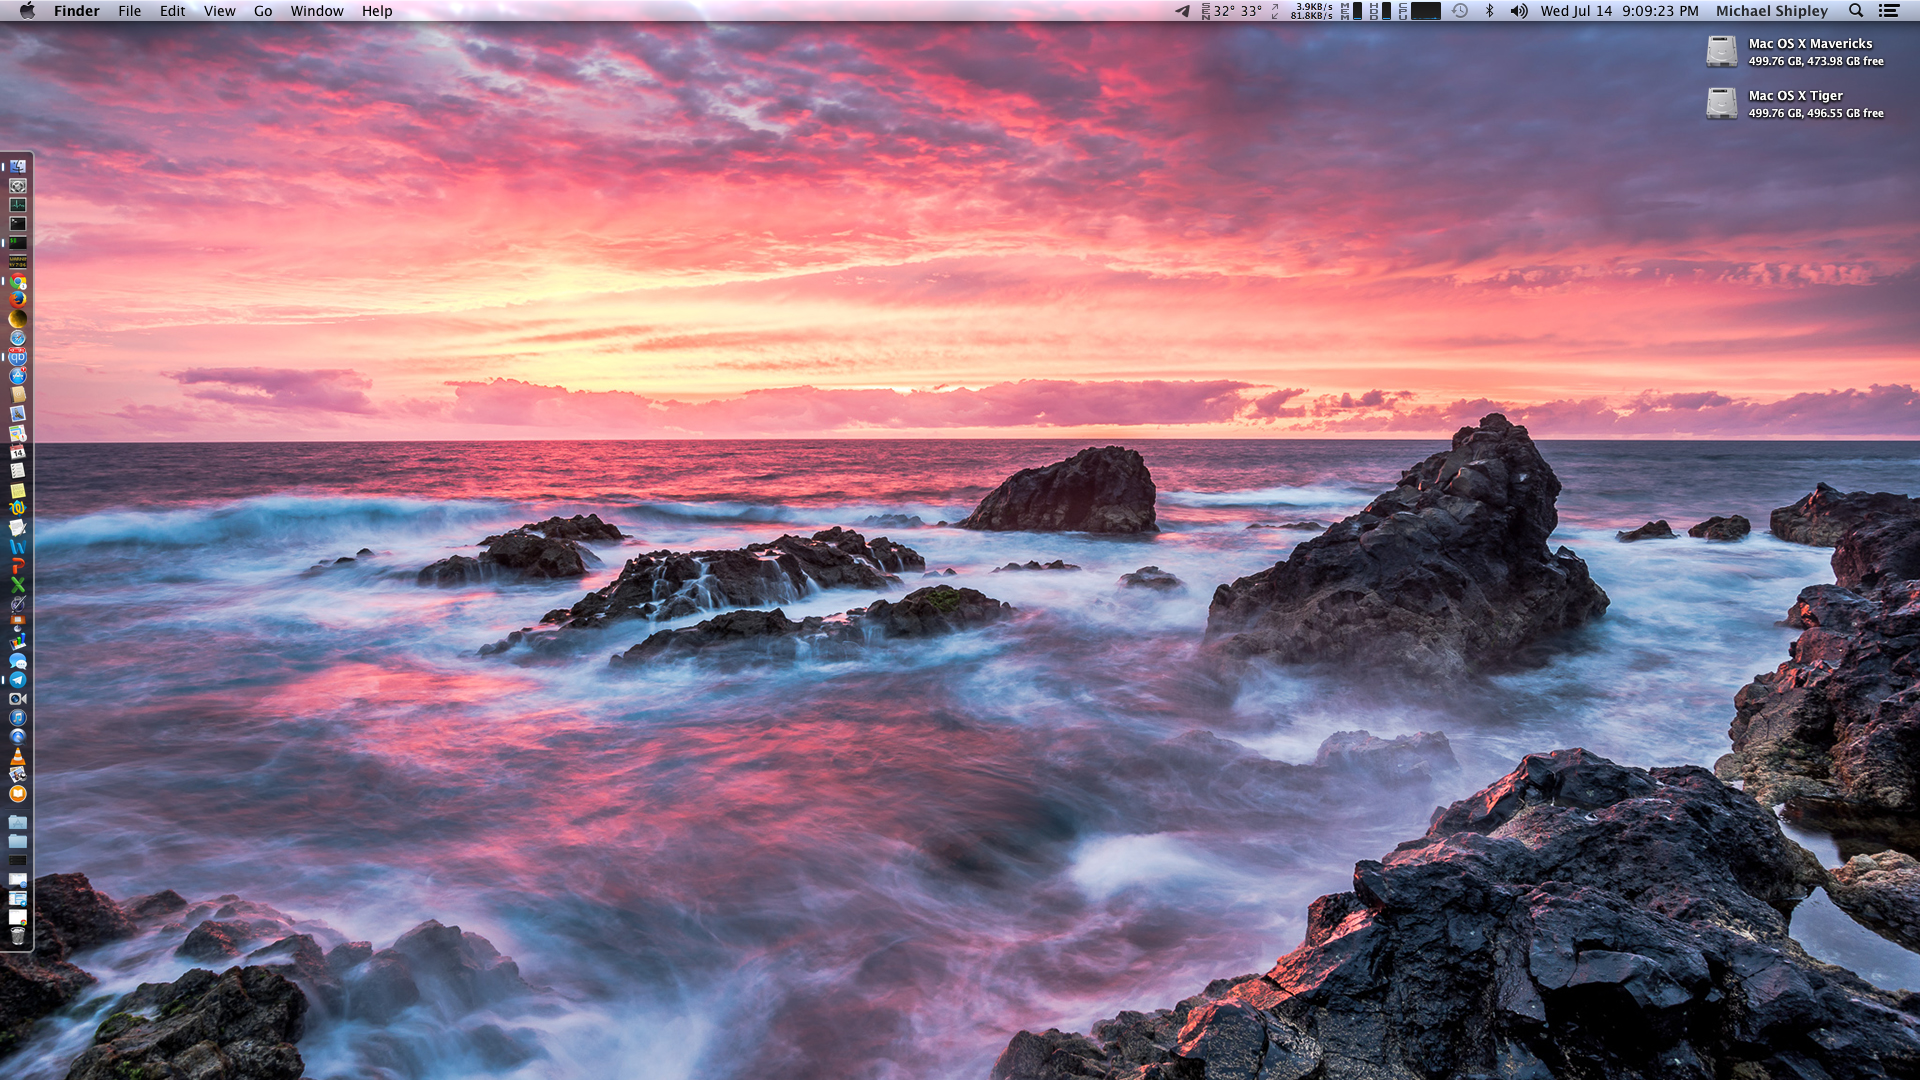Open the Mac App Store dock icon
Viewport: 1920px width, 1080px height.
coord(18,376)
